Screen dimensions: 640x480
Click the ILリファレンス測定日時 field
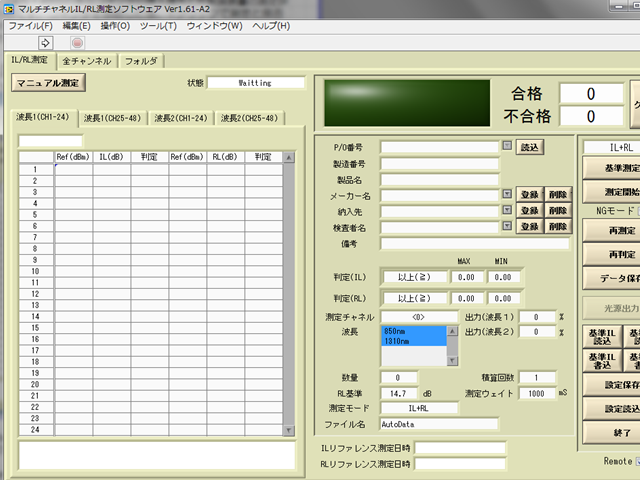coord(460,448)
